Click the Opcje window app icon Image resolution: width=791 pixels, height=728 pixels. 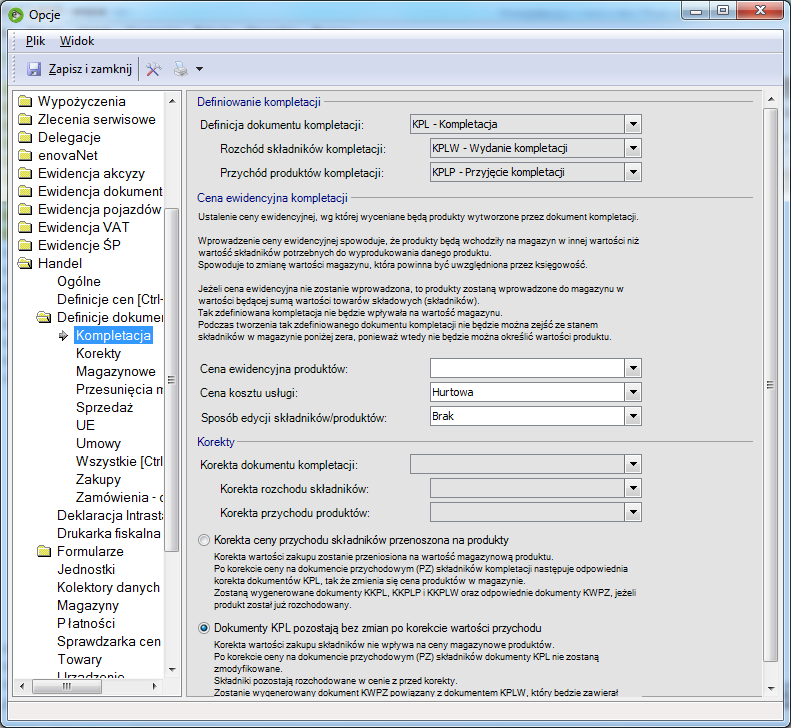tap(16, 15)
